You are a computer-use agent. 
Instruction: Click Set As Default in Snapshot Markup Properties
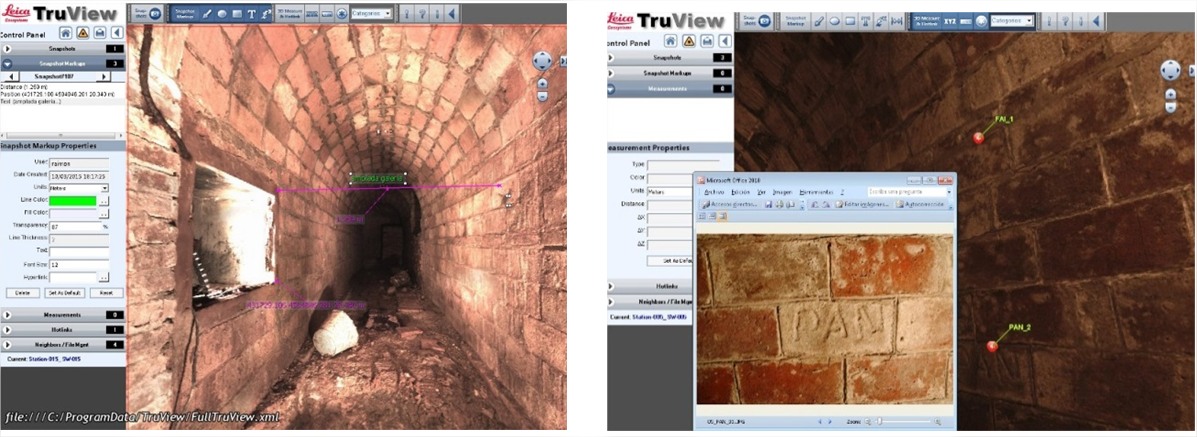(64, 293)
